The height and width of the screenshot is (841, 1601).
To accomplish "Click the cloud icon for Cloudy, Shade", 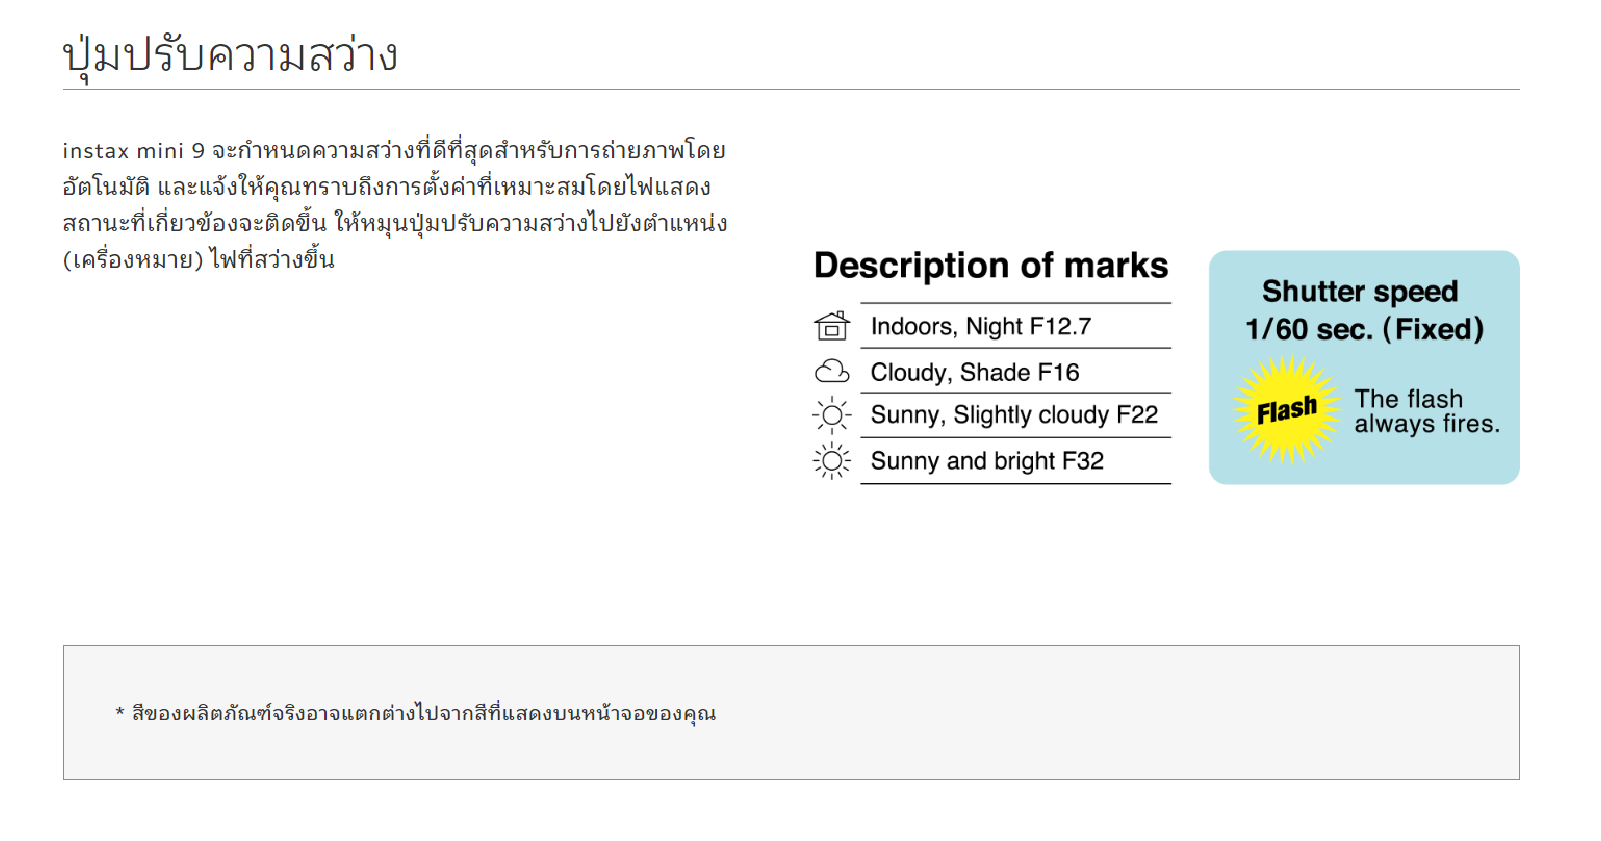I will [x=832, y=372].
